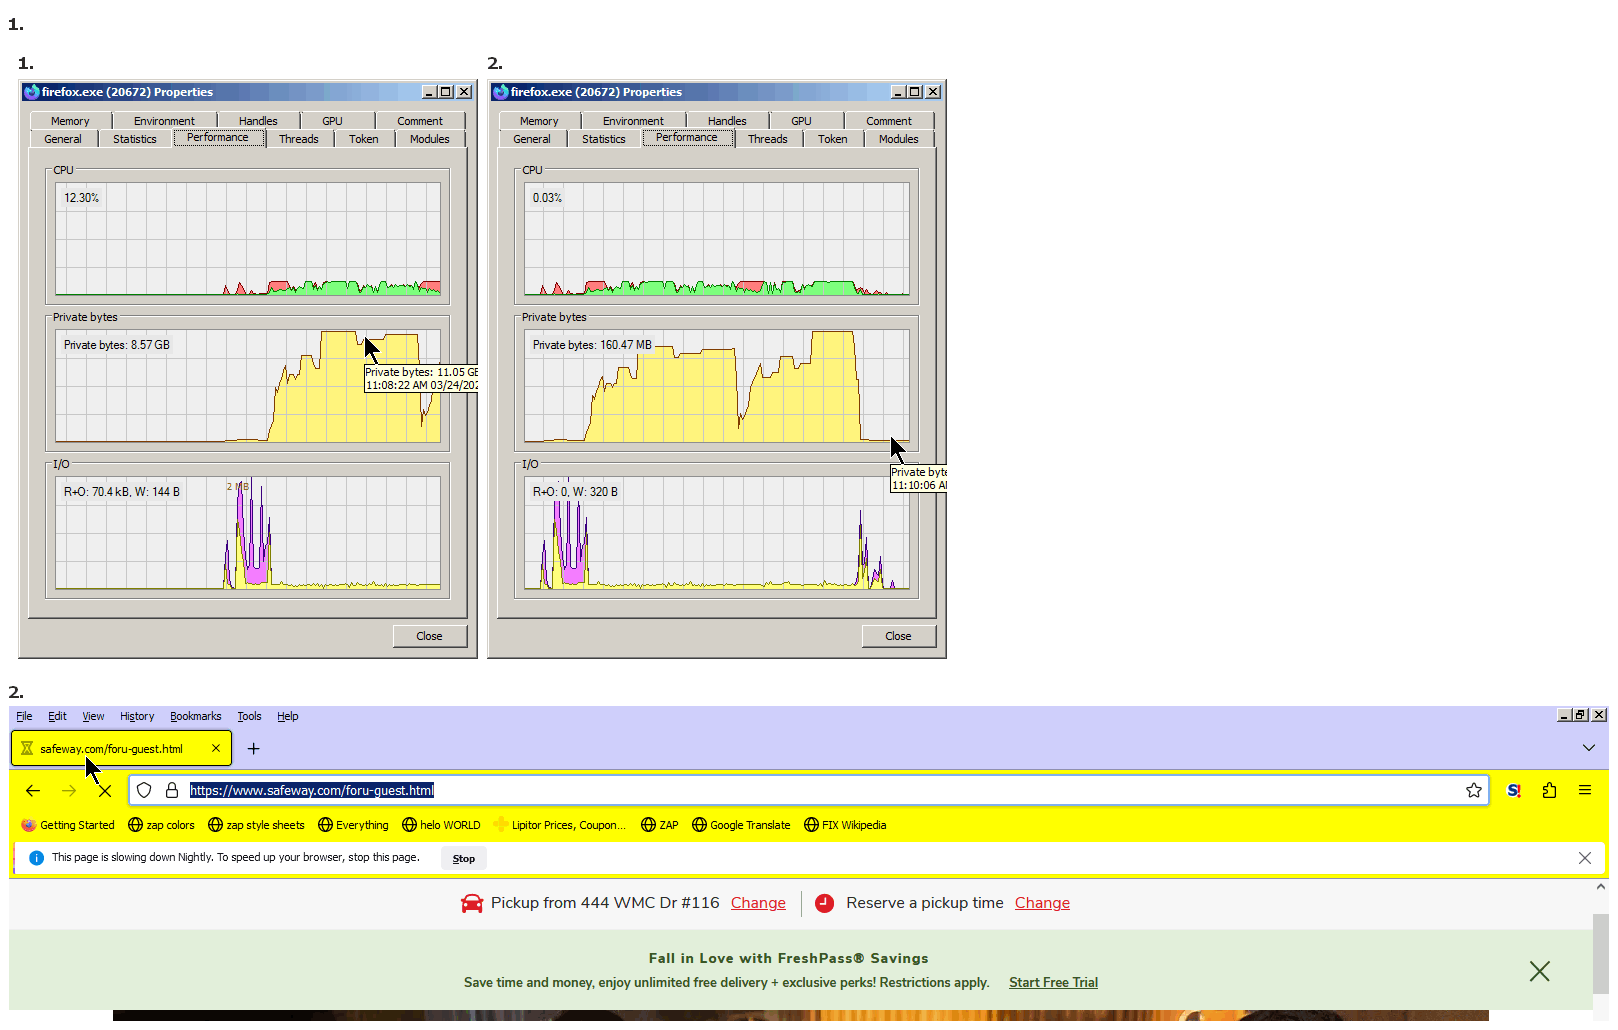The height and width of the screenshot is (1030, 1618).
Task: Open the helo WORLD bookmark
Action: point(441,826)
